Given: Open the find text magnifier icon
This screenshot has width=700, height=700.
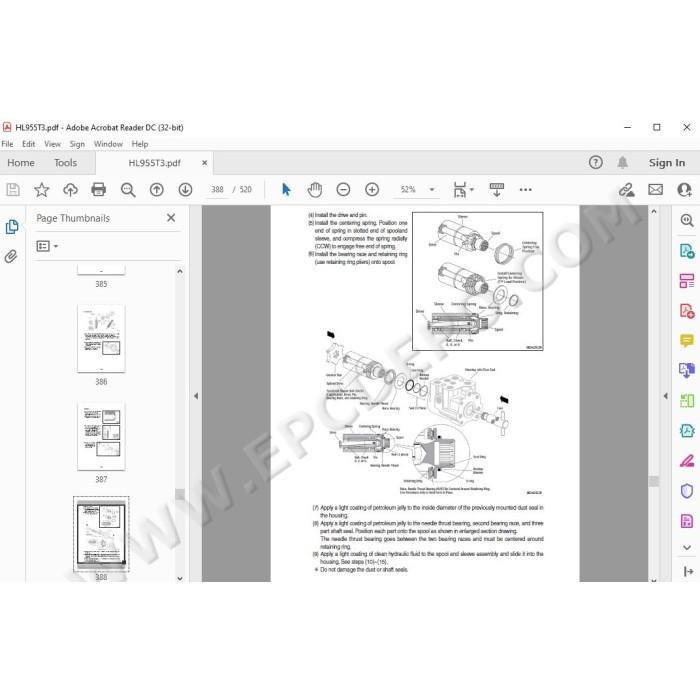Looking at the screenshot, I should pos(128,190).
